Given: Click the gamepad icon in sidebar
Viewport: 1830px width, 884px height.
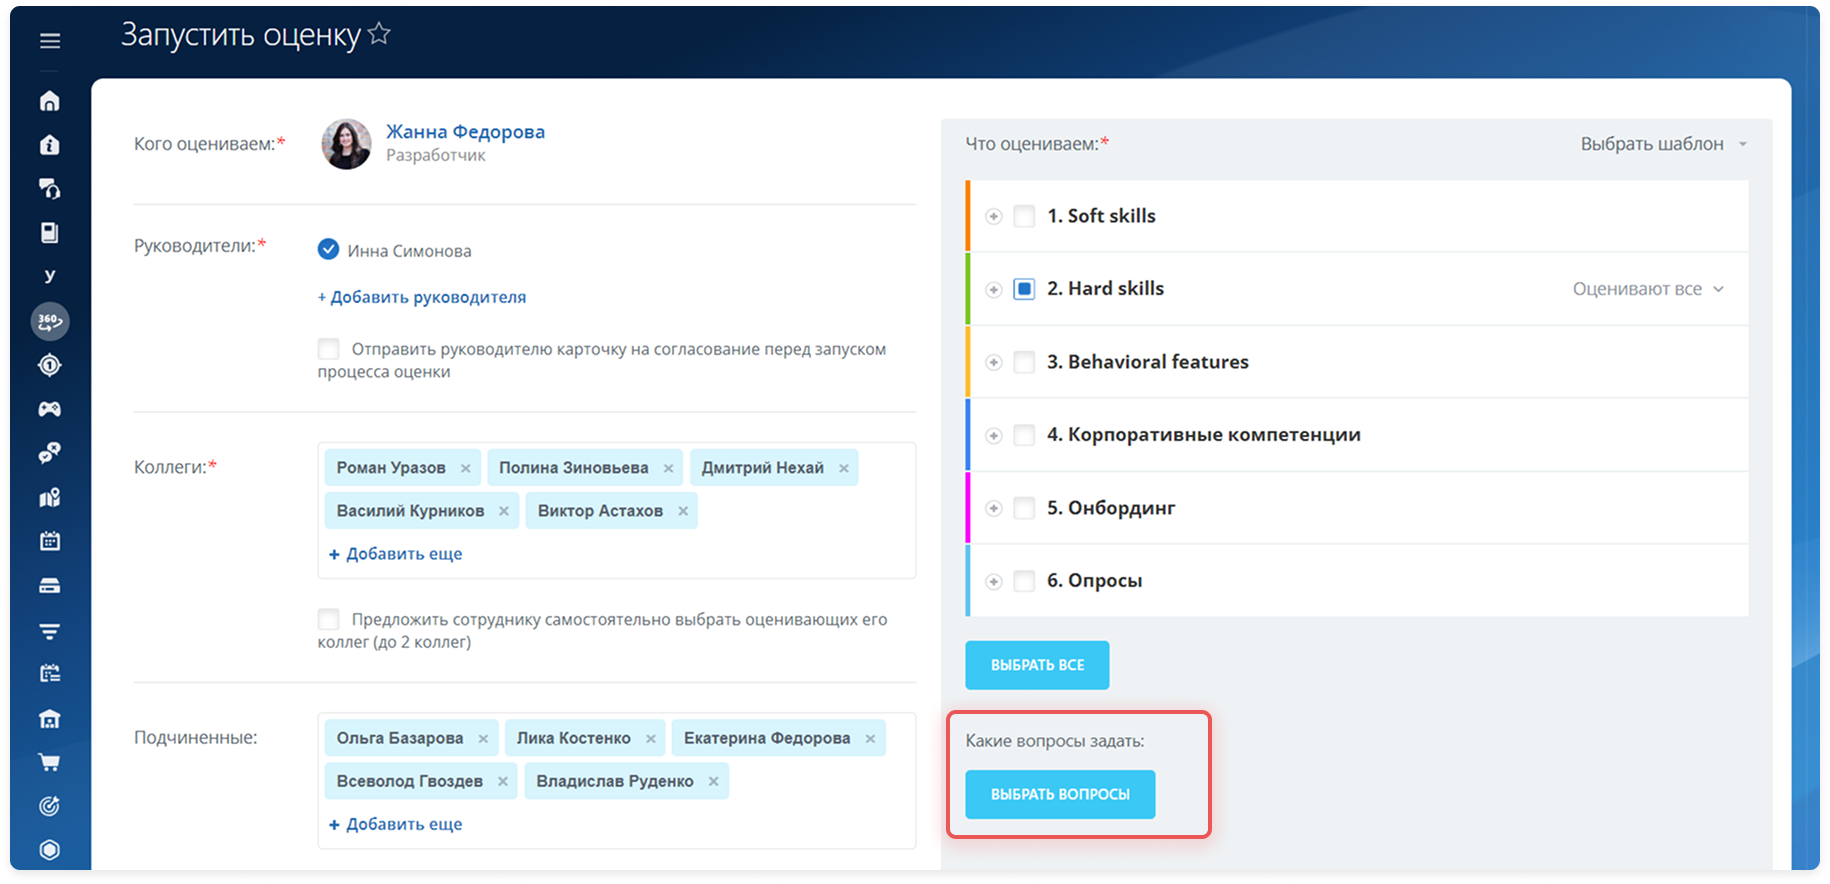Looking at the screenshot, I should [50, 409].
